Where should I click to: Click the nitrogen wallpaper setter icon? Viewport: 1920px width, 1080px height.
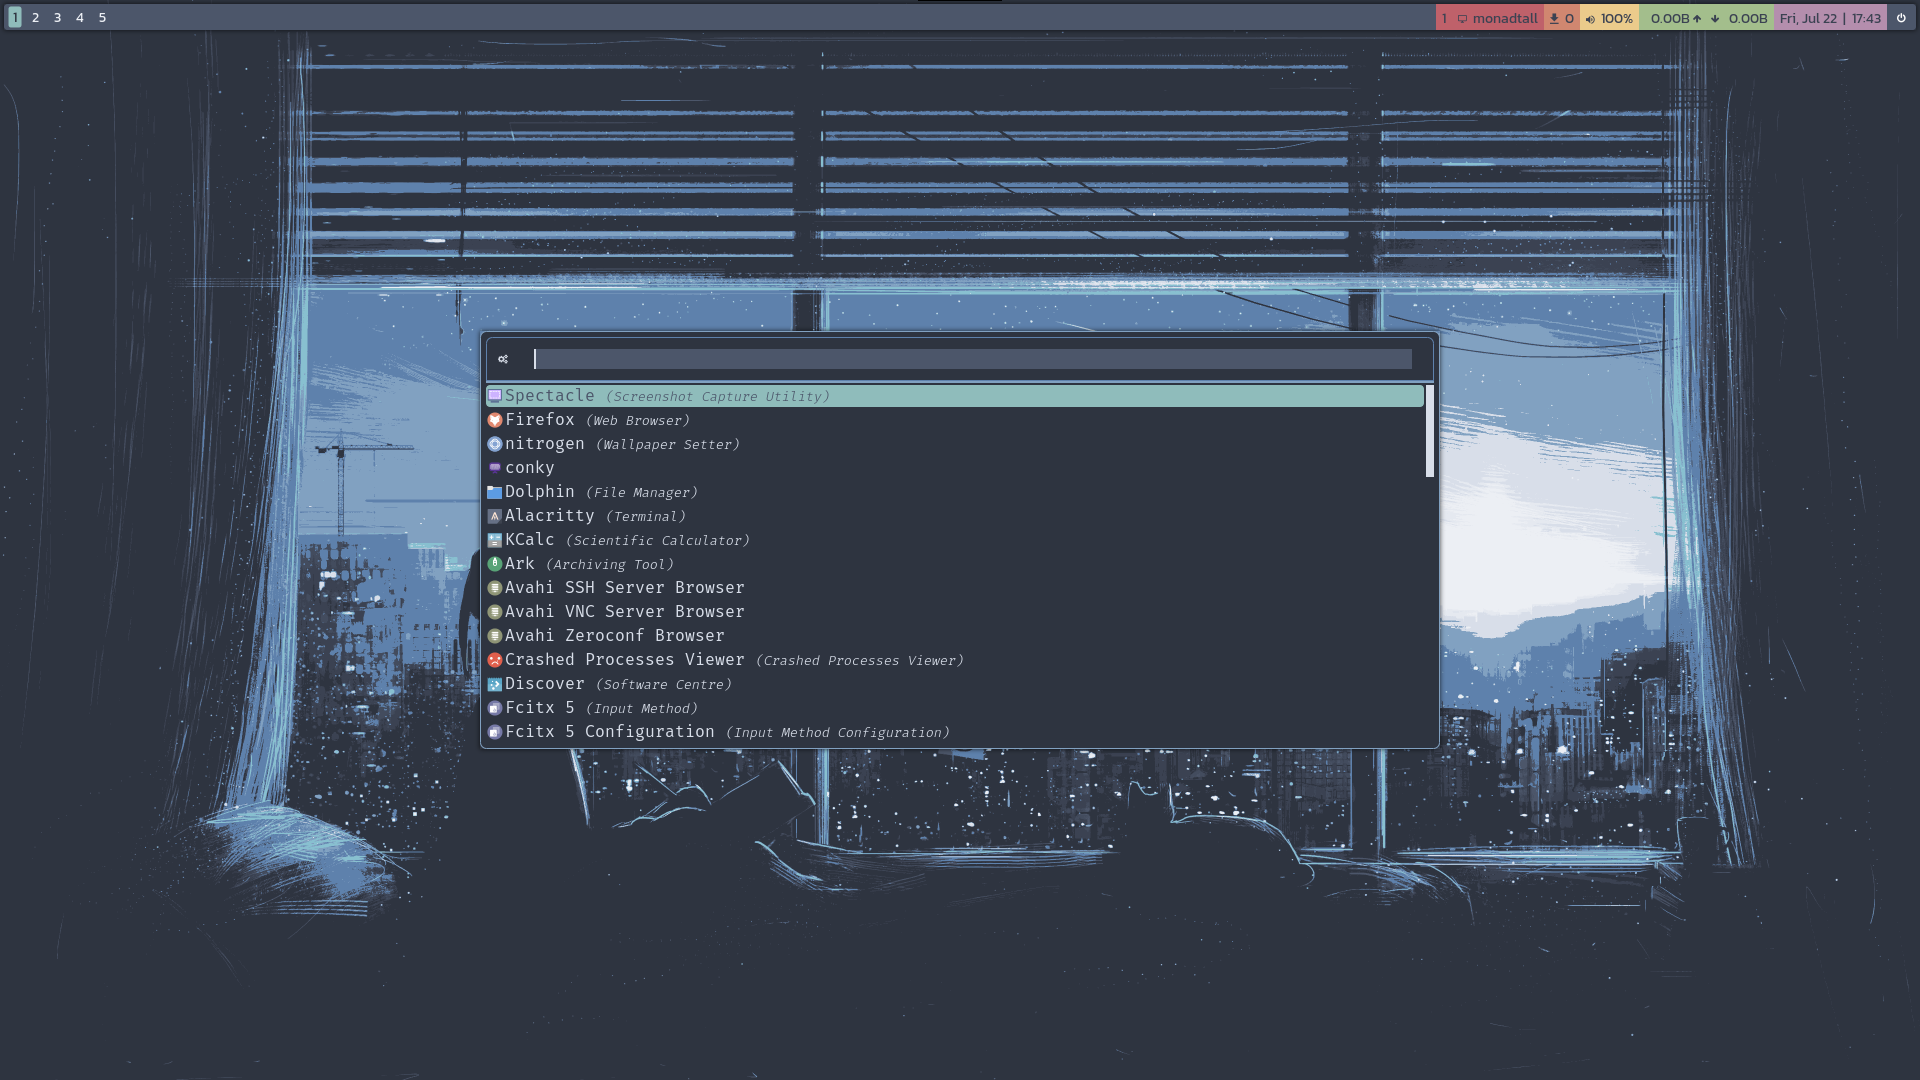[x=494, y=444]
